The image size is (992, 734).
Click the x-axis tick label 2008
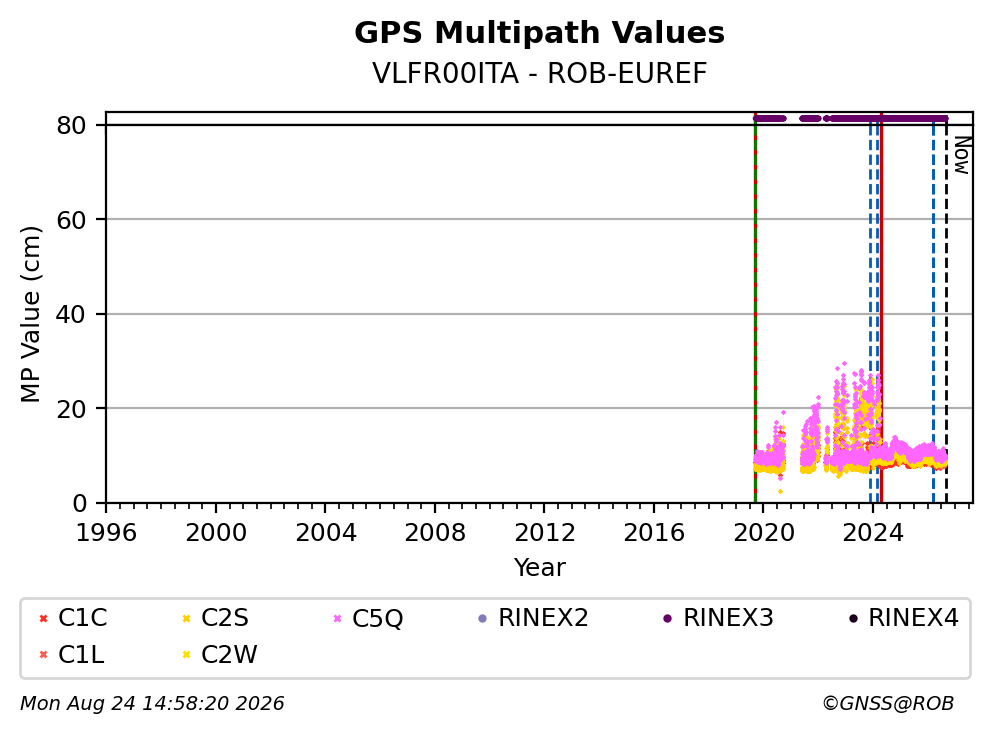(x=435, y=533)
